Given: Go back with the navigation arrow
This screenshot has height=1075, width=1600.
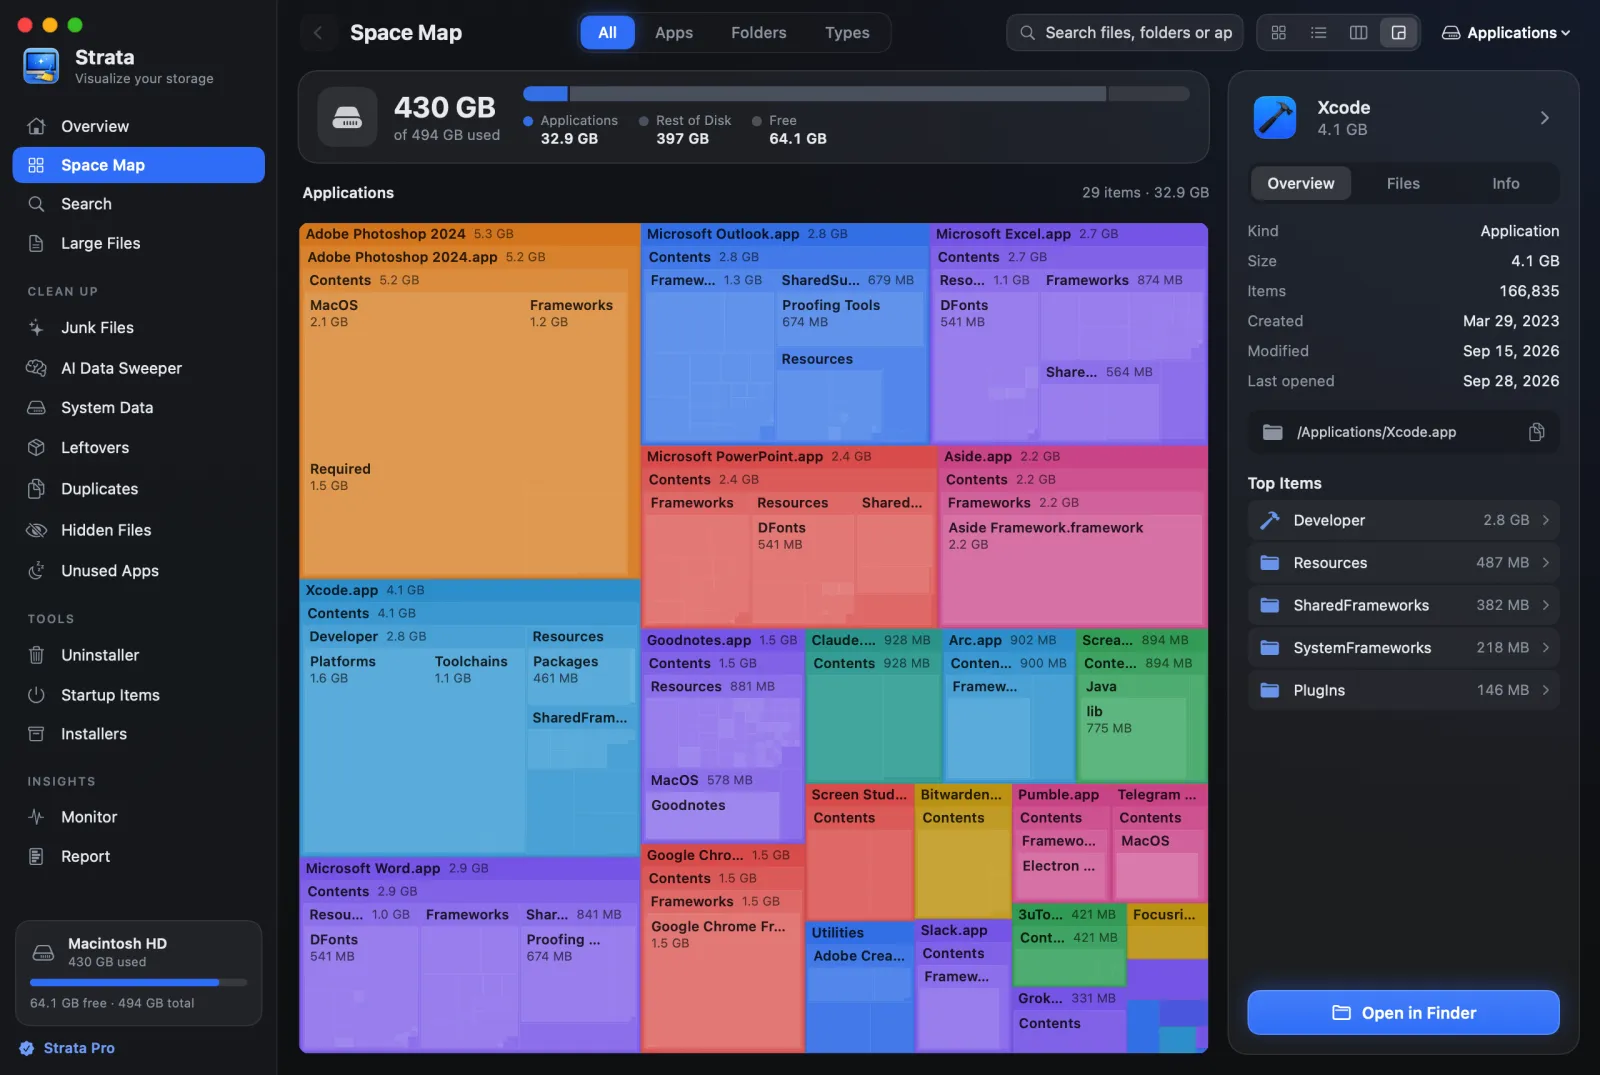Looking at the screenshot, I should click(318, 33).
